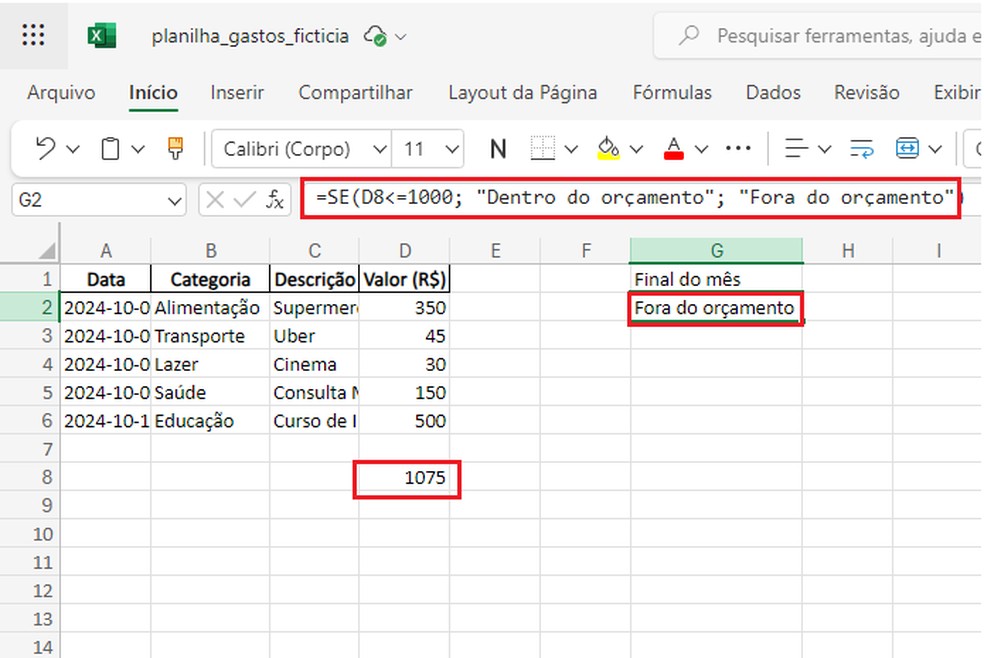Click the text alignment icon
This screenshot has width=984, height=658.
pyautogui.click(x=796, y=149)
